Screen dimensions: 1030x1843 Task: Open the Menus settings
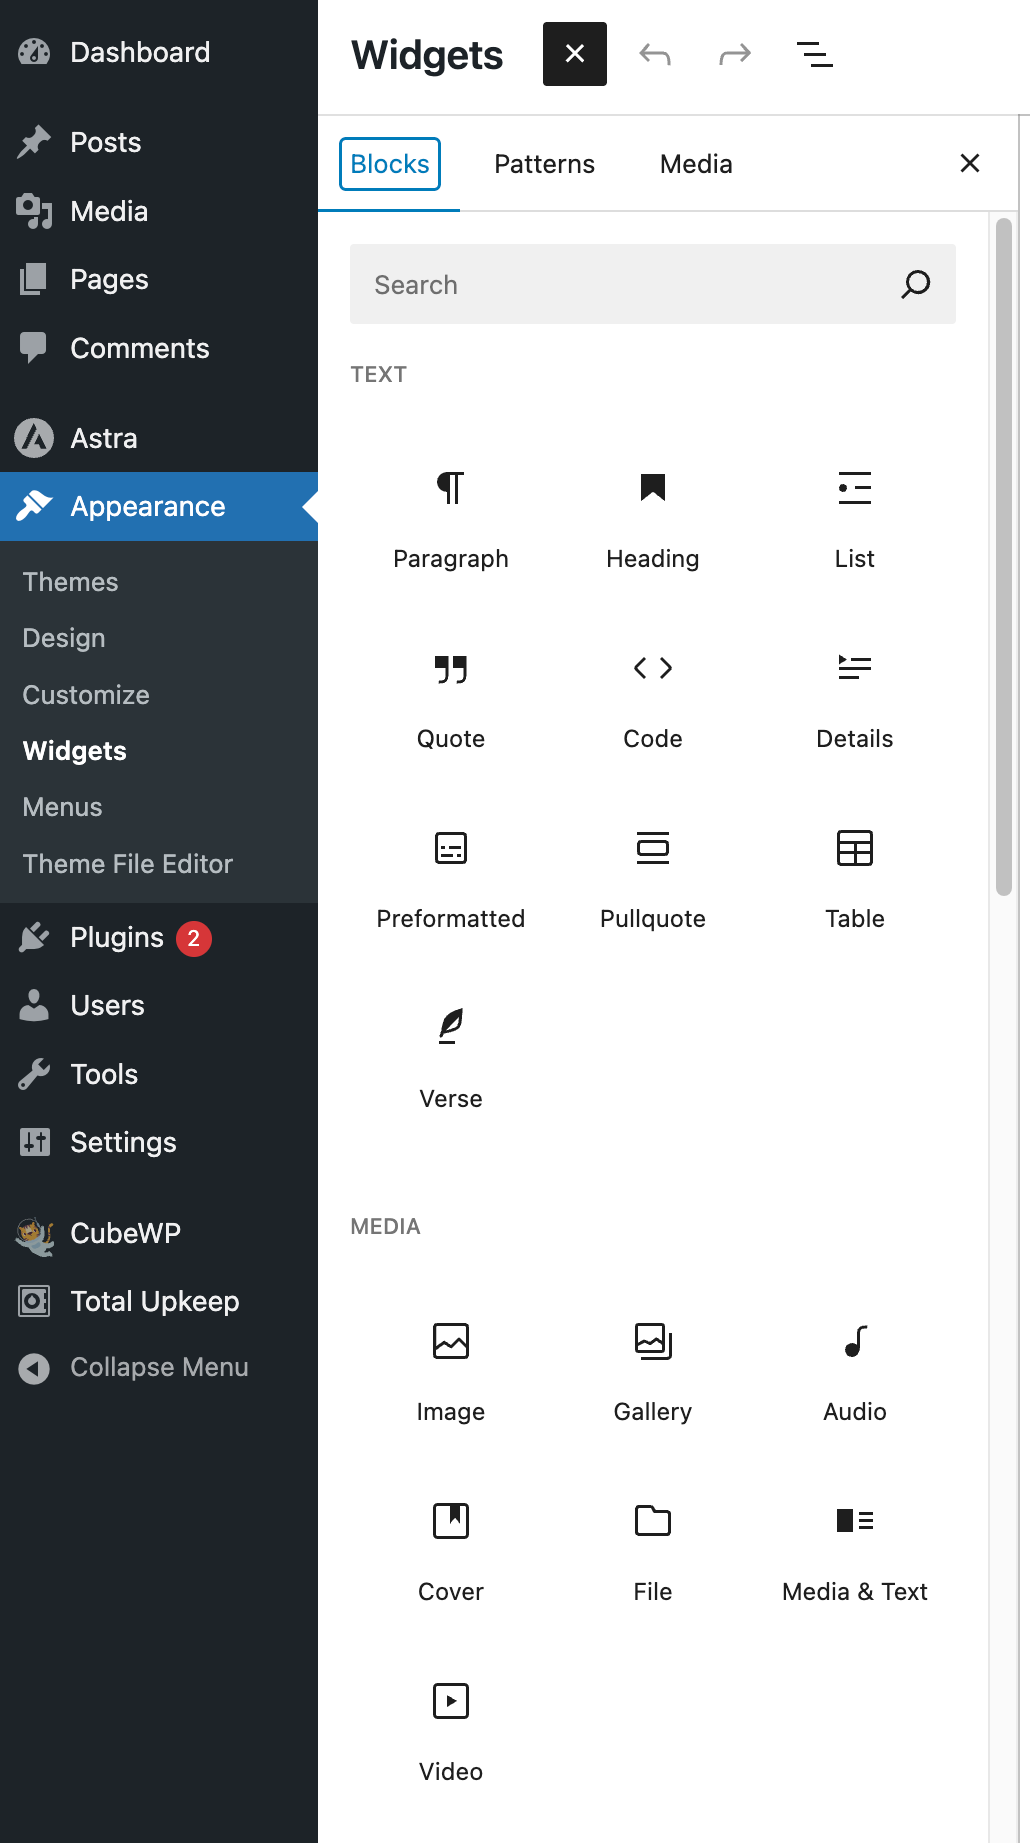[x=62, y=806]
